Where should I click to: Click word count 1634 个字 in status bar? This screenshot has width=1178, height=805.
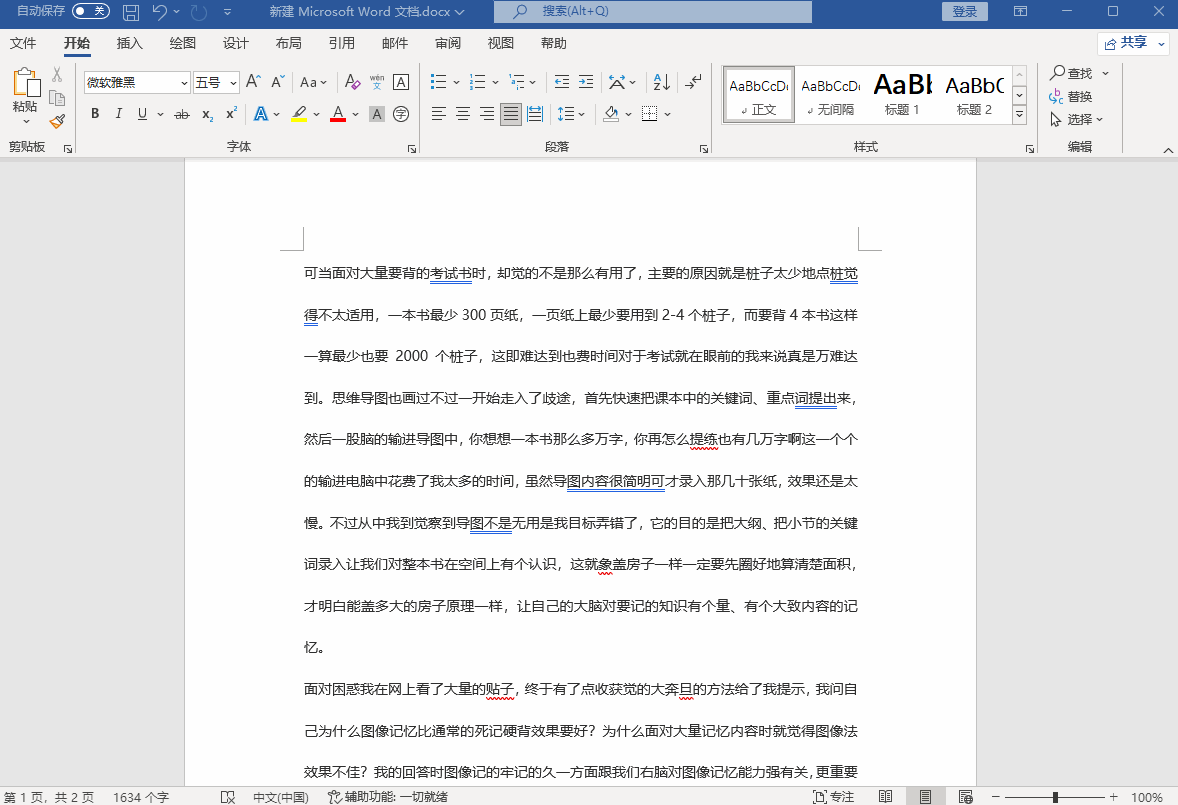point(141,797)
